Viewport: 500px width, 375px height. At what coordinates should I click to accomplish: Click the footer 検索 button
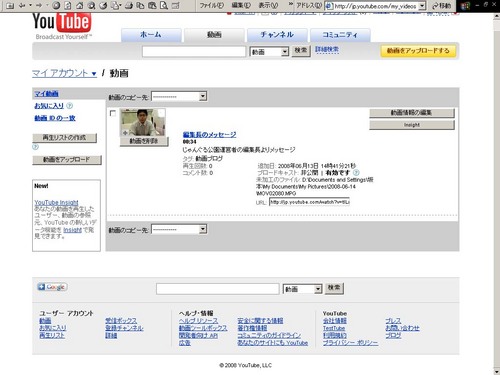coord(334,288)
